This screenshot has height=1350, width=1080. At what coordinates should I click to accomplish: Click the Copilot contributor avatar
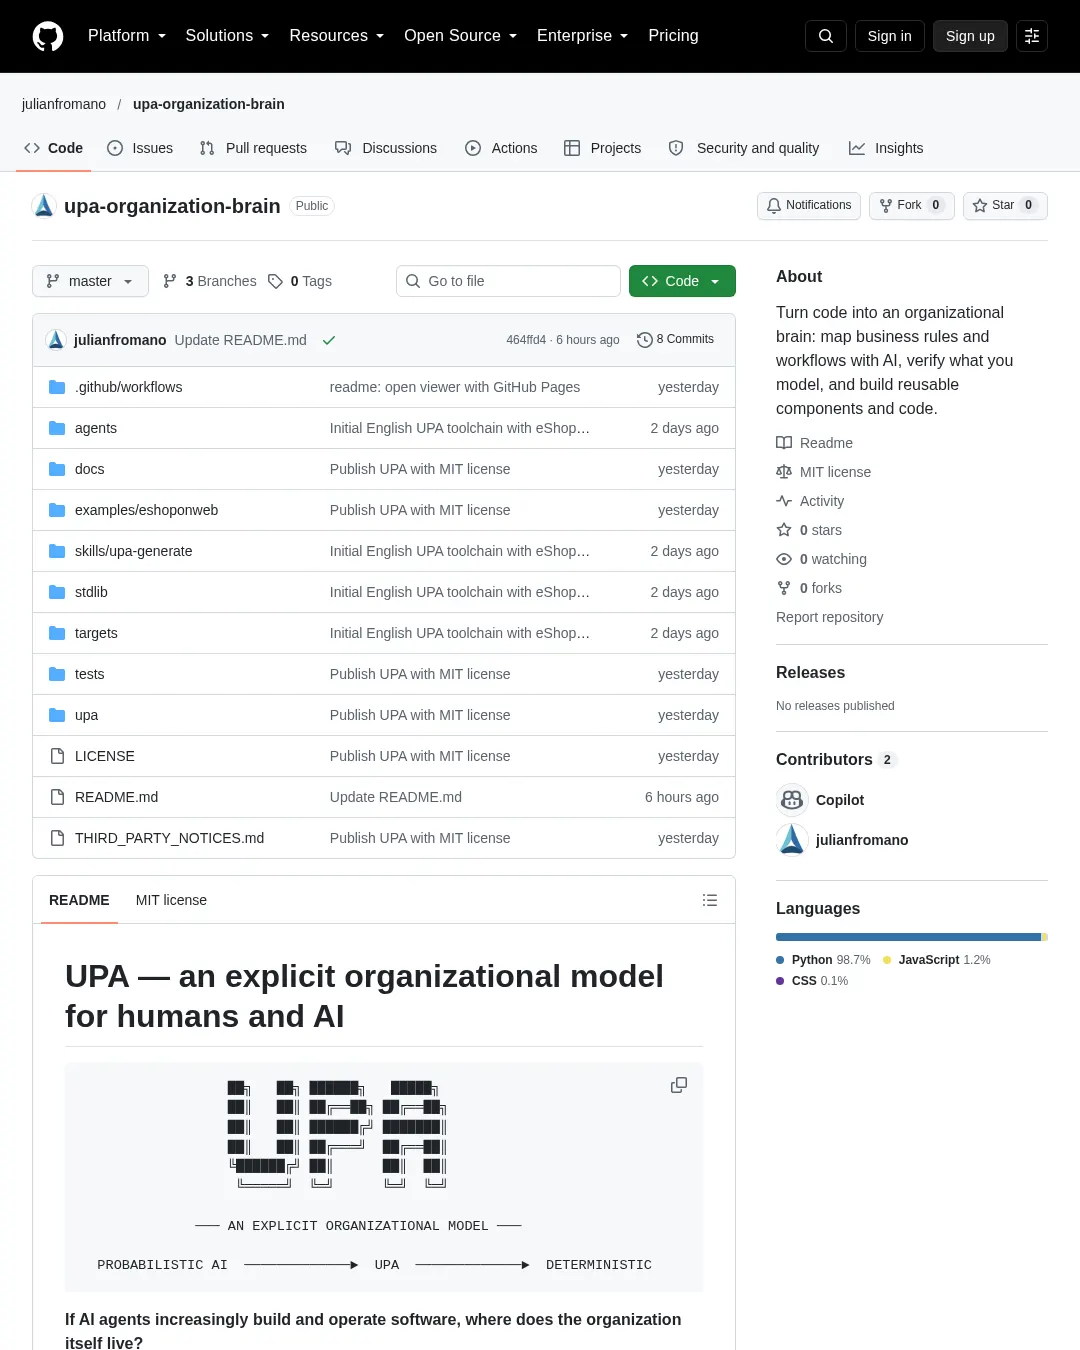792,800
